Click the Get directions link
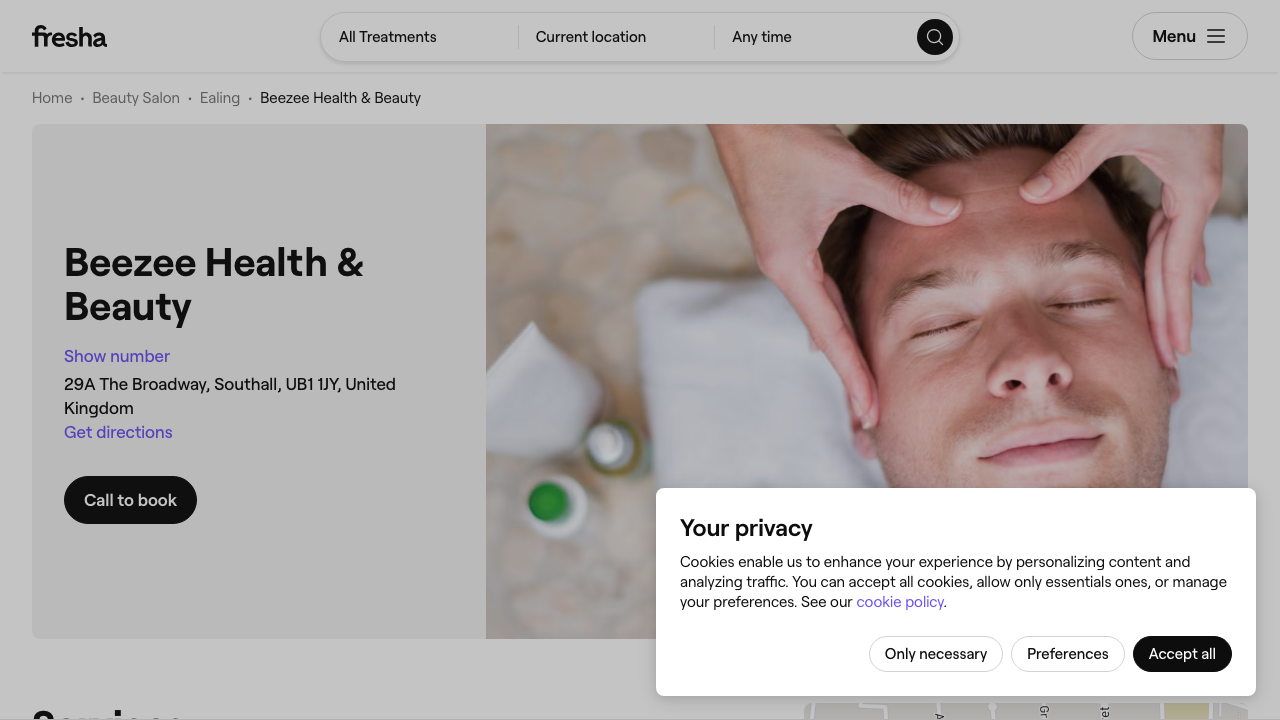 pos(118,432)
